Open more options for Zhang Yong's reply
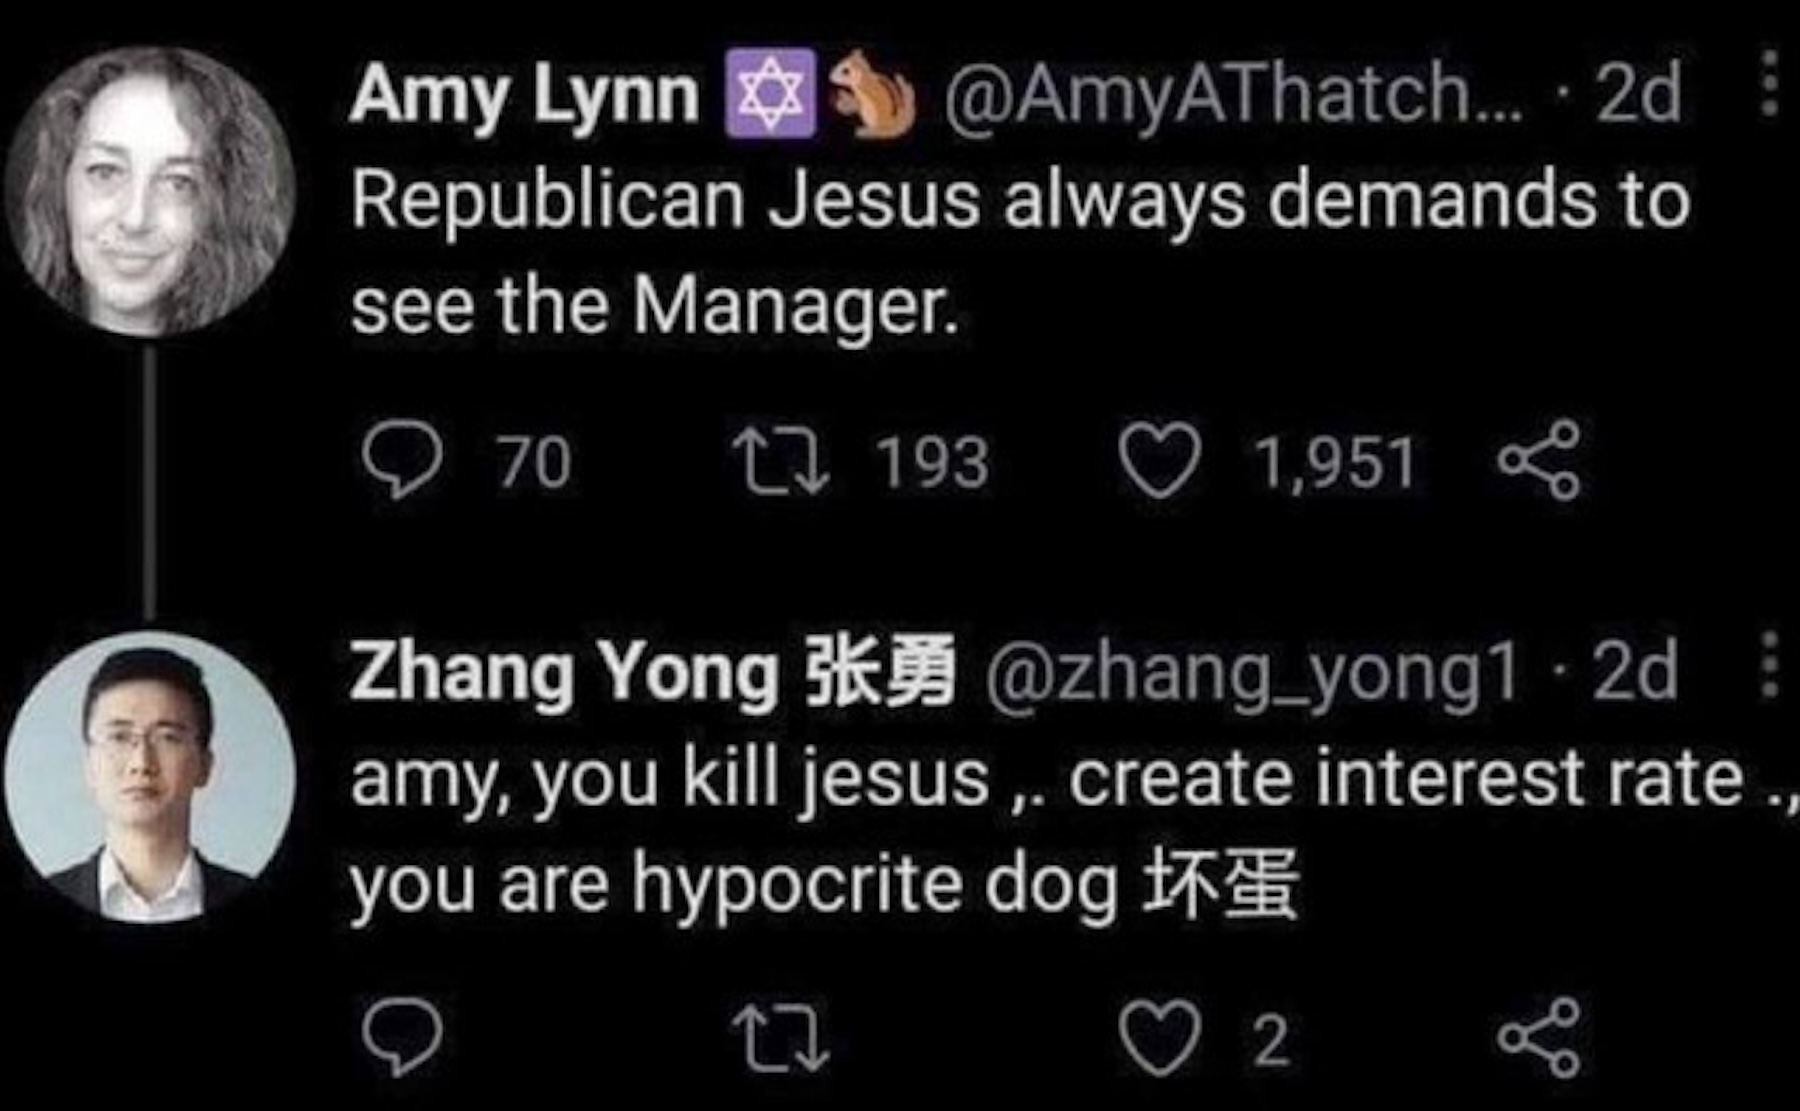Image resolution: width=1800 pixels, height=1111 pixels. 1768,664
